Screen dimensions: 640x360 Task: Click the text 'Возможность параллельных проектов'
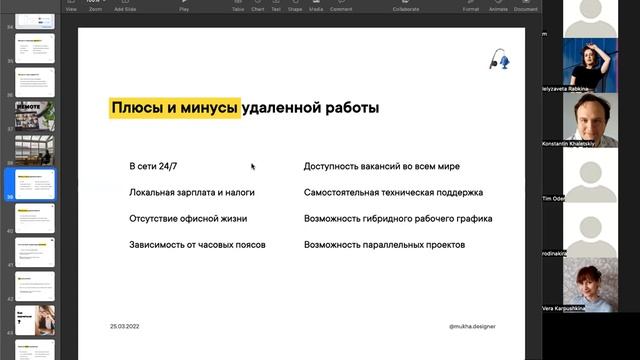coord(384,244)
